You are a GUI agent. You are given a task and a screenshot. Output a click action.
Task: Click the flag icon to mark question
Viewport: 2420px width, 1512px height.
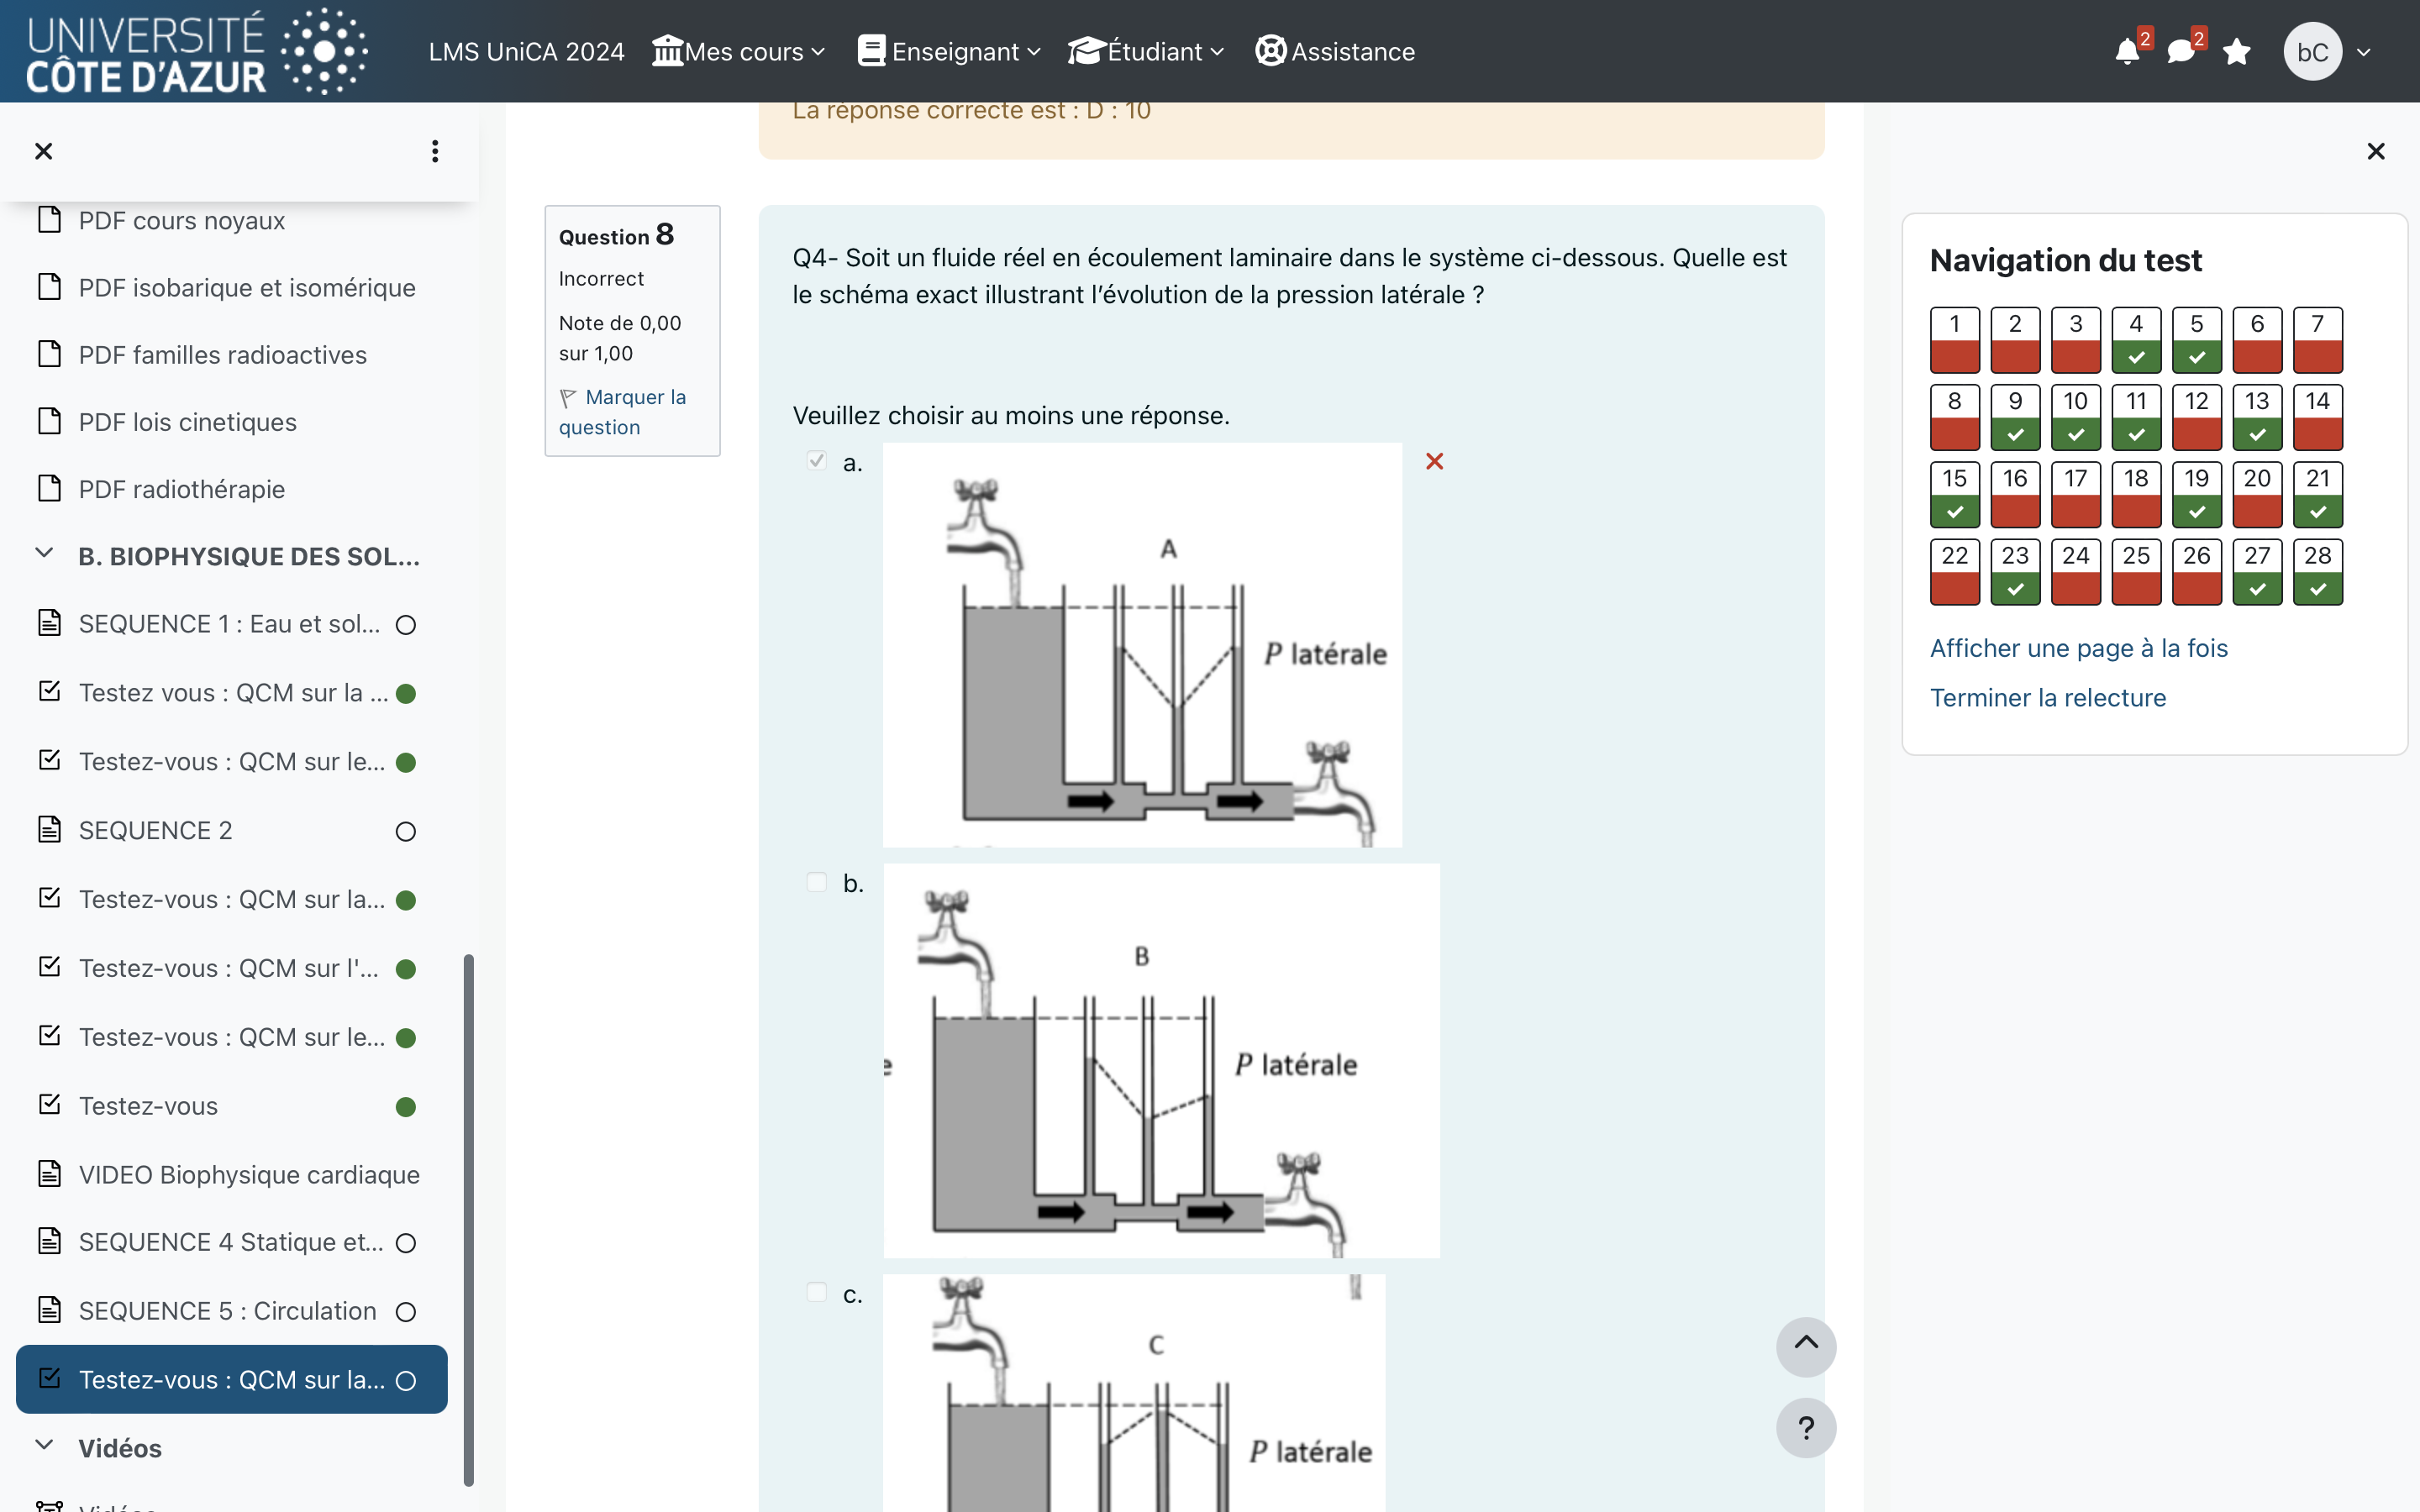click(568, 398)
